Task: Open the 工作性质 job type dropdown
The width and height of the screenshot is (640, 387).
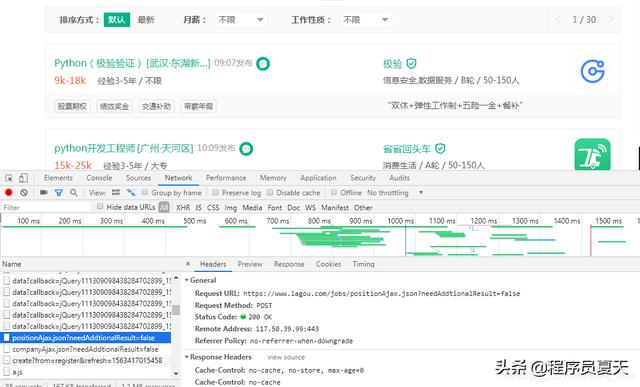Action: click(365, 20)
